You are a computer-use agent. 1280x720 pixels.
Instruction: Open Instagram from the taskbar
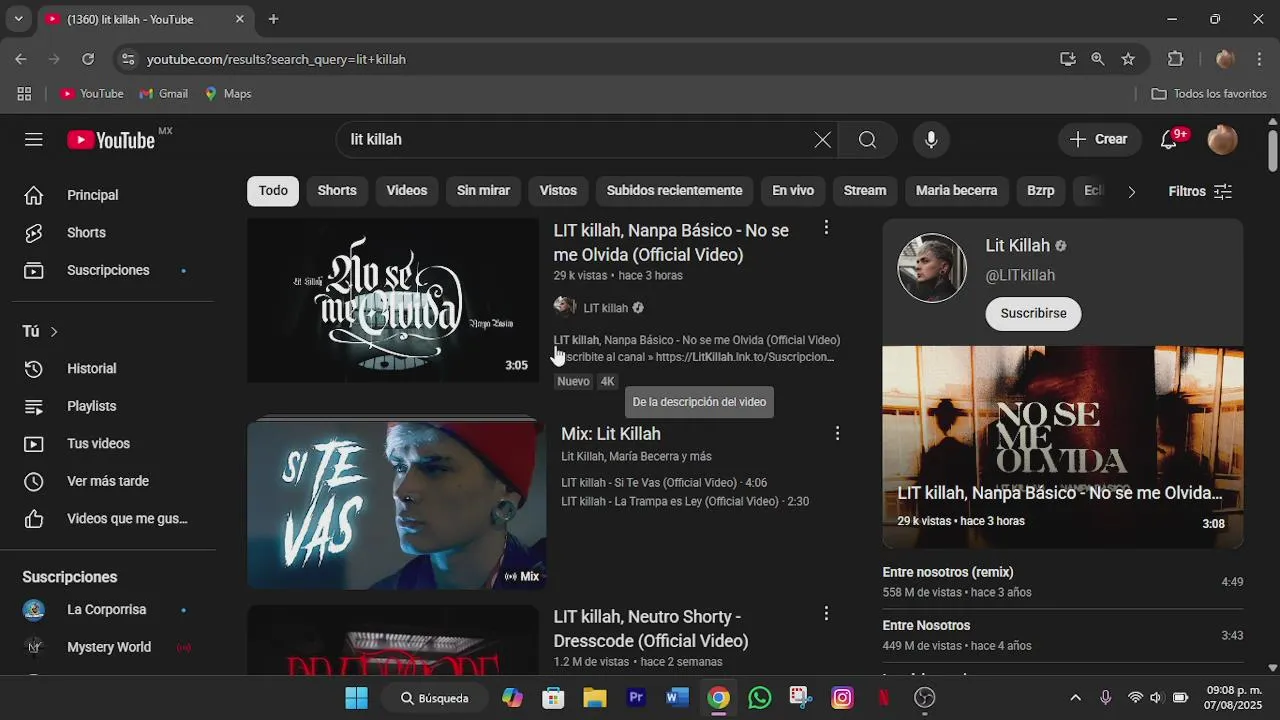(x=842, y=698)
